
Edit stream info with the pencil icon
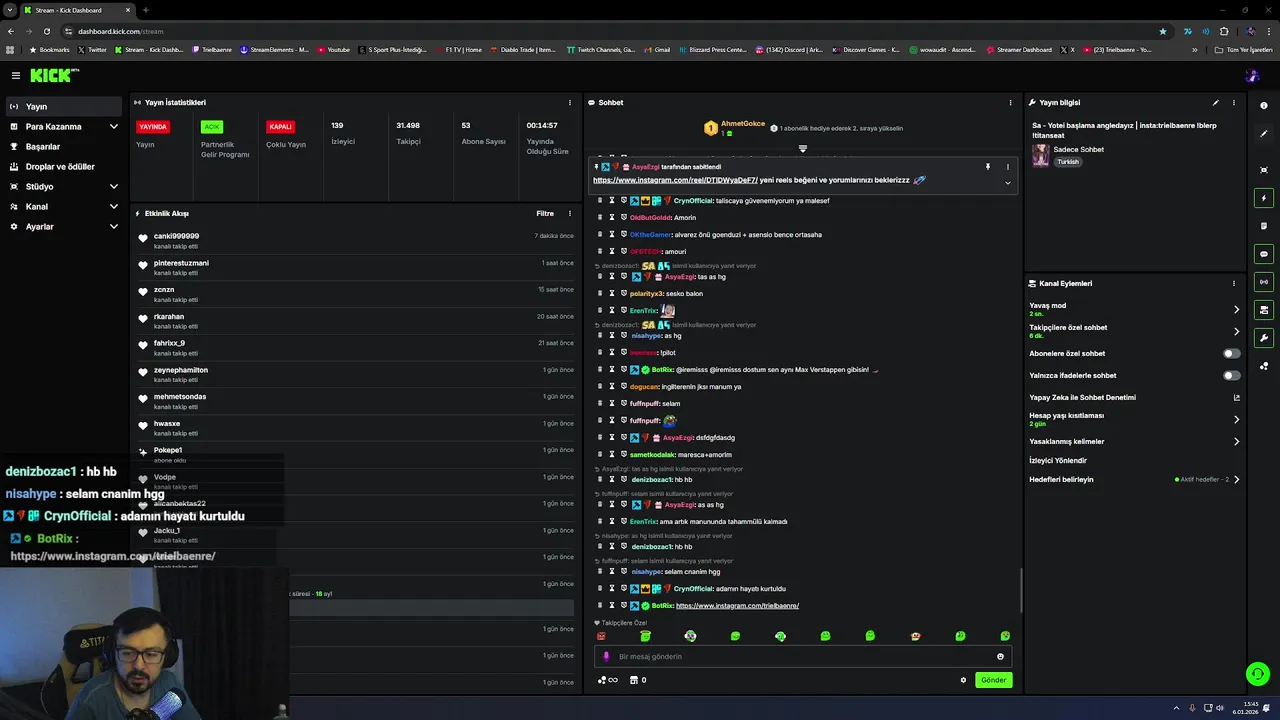click(1216, 102)
